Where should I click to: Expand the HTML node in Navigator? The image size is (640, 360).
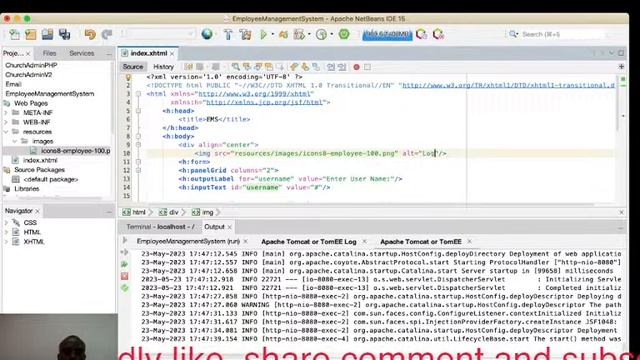point(6,232)
